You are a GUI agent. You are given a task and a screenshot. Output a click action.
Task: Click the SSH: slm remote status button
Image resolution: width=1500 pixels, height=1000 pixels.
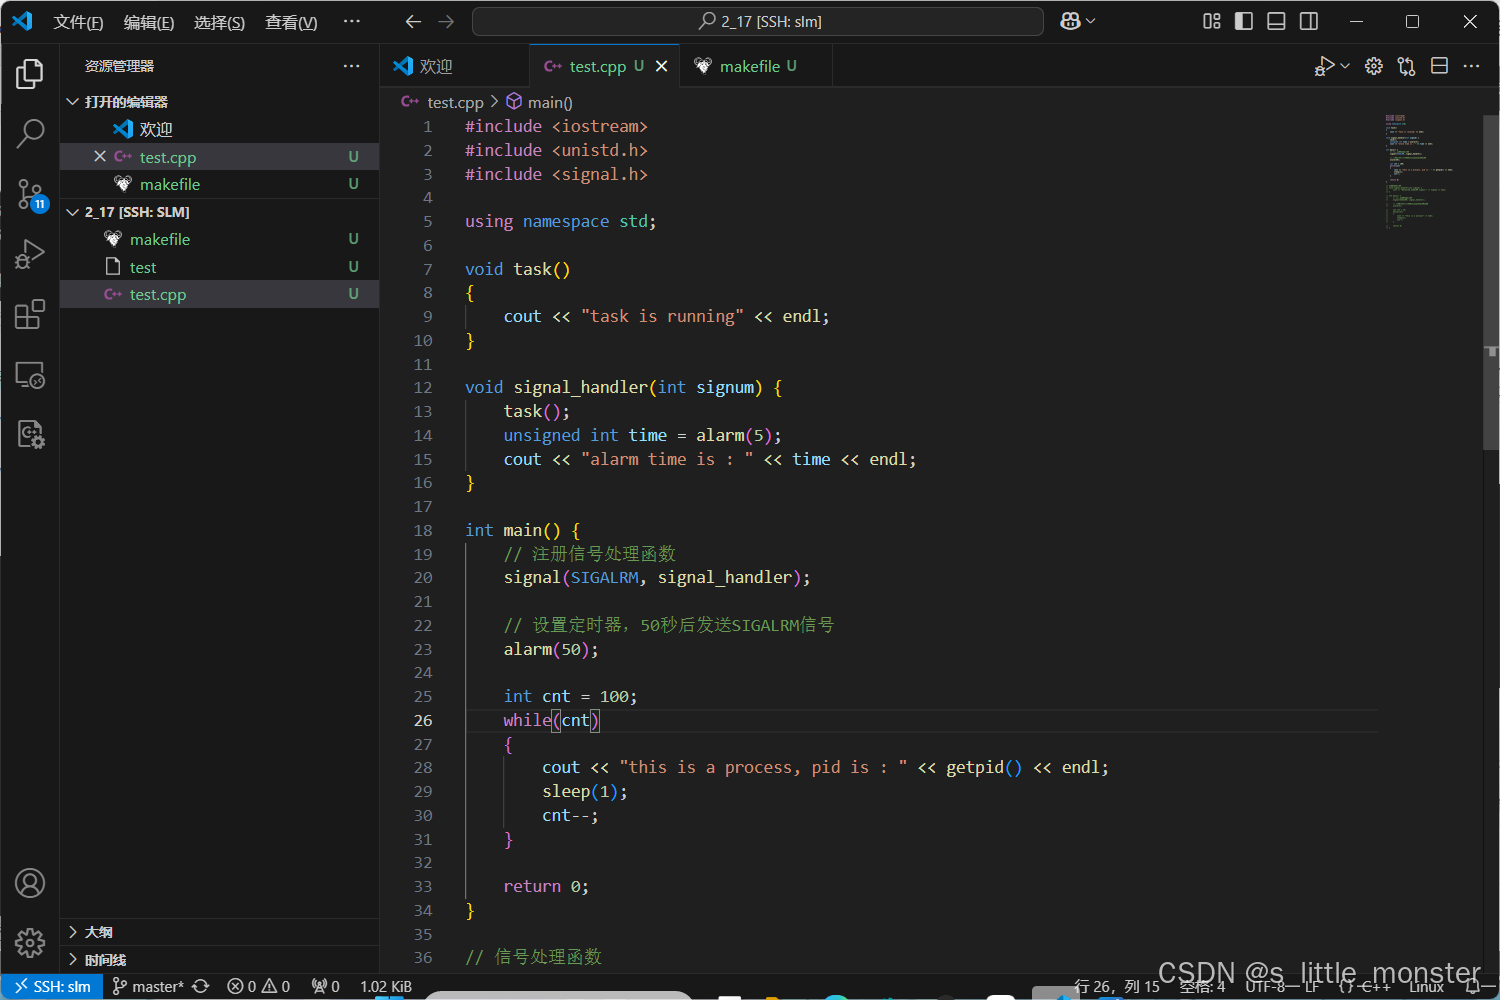(x=52, y=987)
